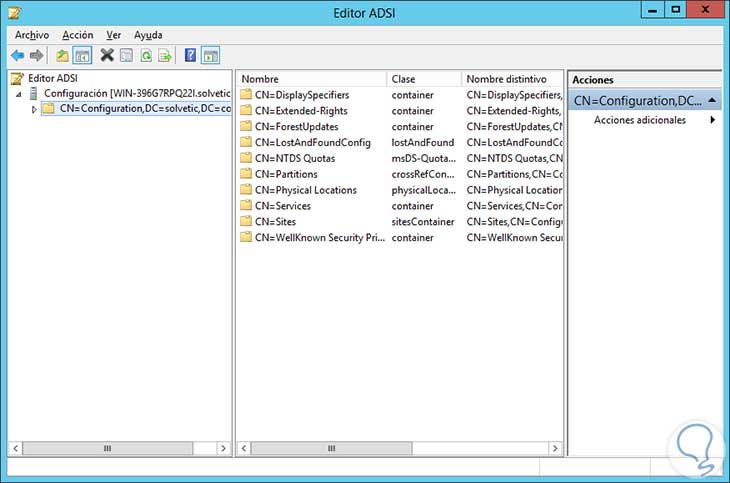Screen dimensions: 730x483
Task: Click folder icon of CN=Configuration tree node
Action: pos(48,109)
